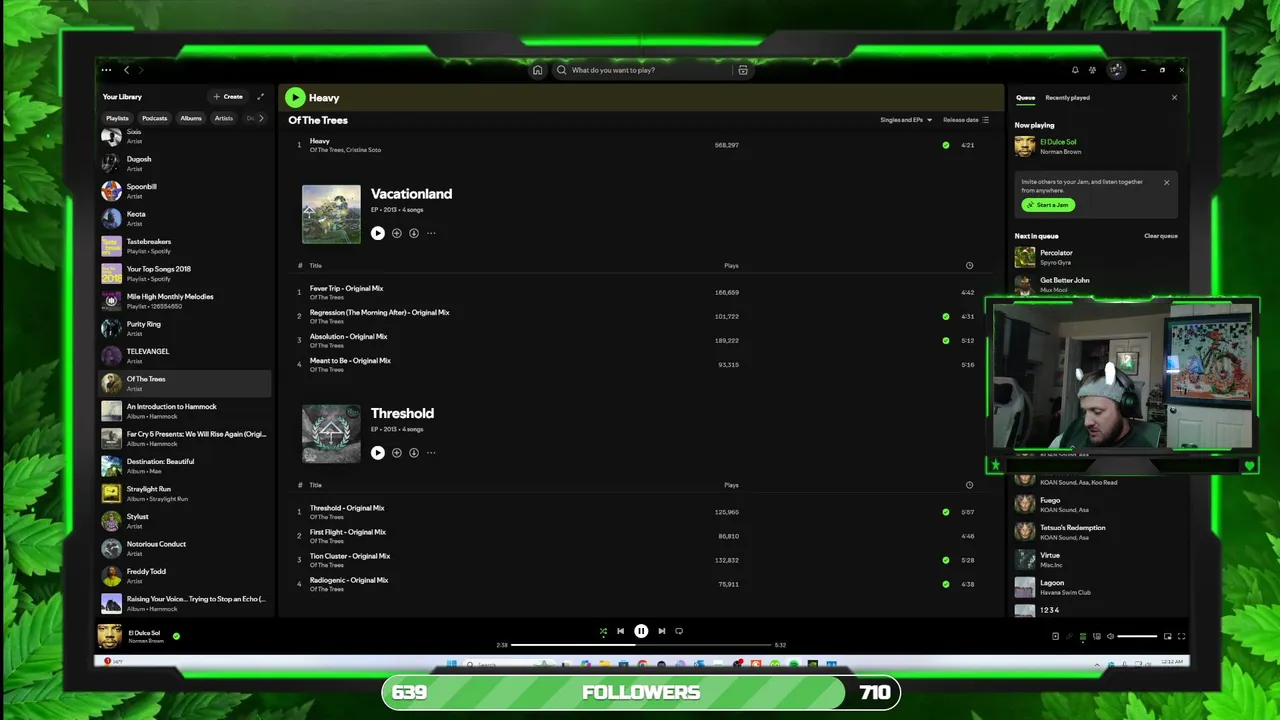Screen dimensions: 1280x720
Task: Open the Singles and EPs filter dropdown
Action: tap(906, 120)
